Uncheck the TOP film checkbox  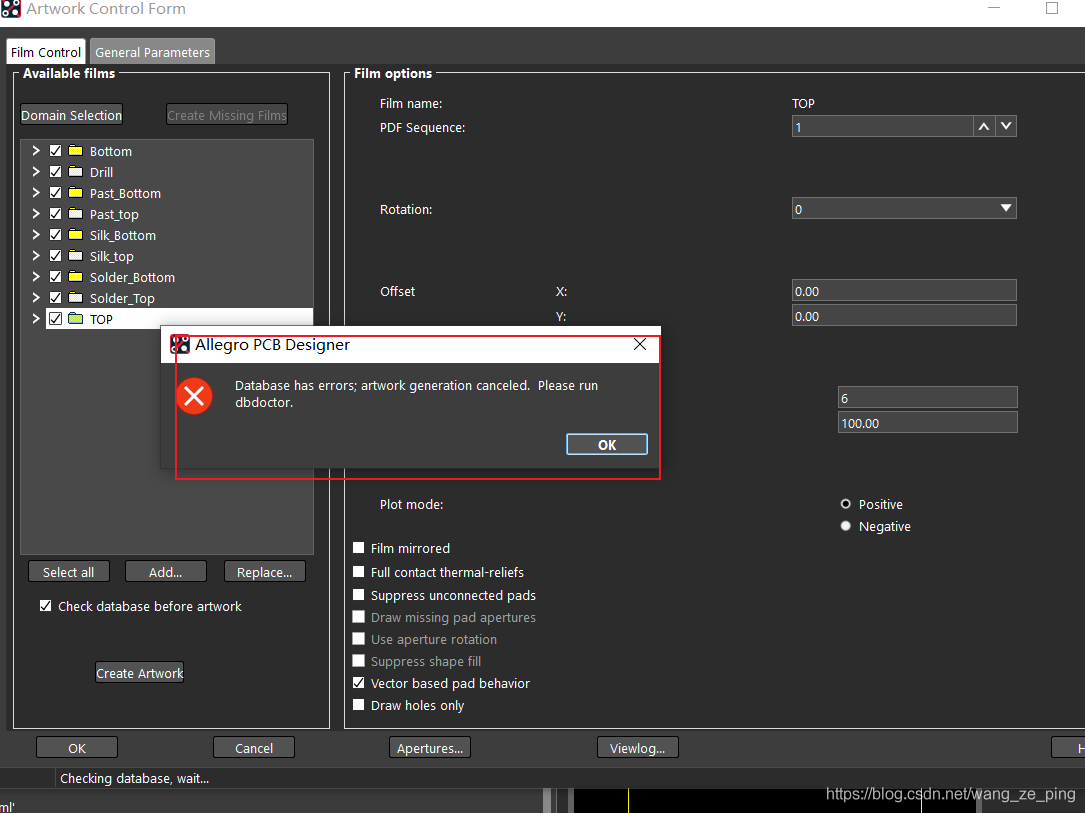pos(55,318)
